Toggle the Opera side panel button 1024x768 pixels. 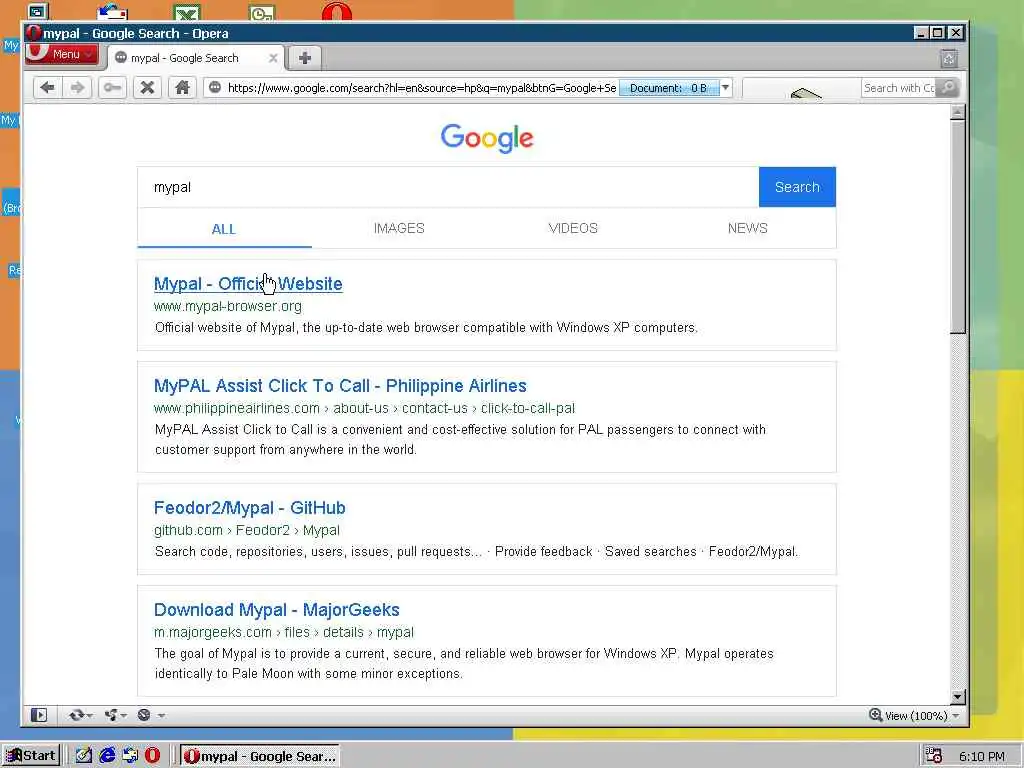[39, 715]
